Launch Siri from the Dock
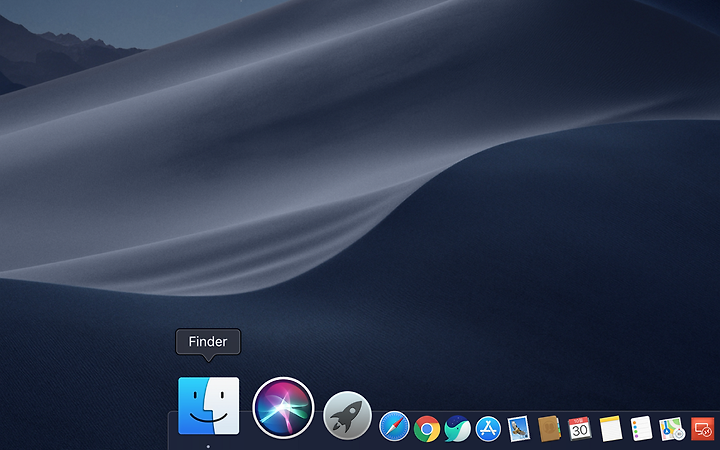This screenshot has width=720, height=450. (x=283, y=408)
